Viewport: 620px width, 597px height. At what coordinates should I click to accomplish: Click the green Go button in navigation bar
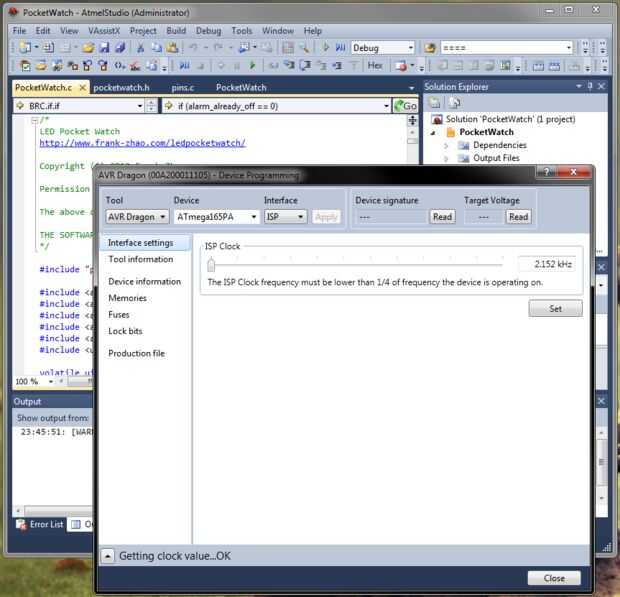406,106
